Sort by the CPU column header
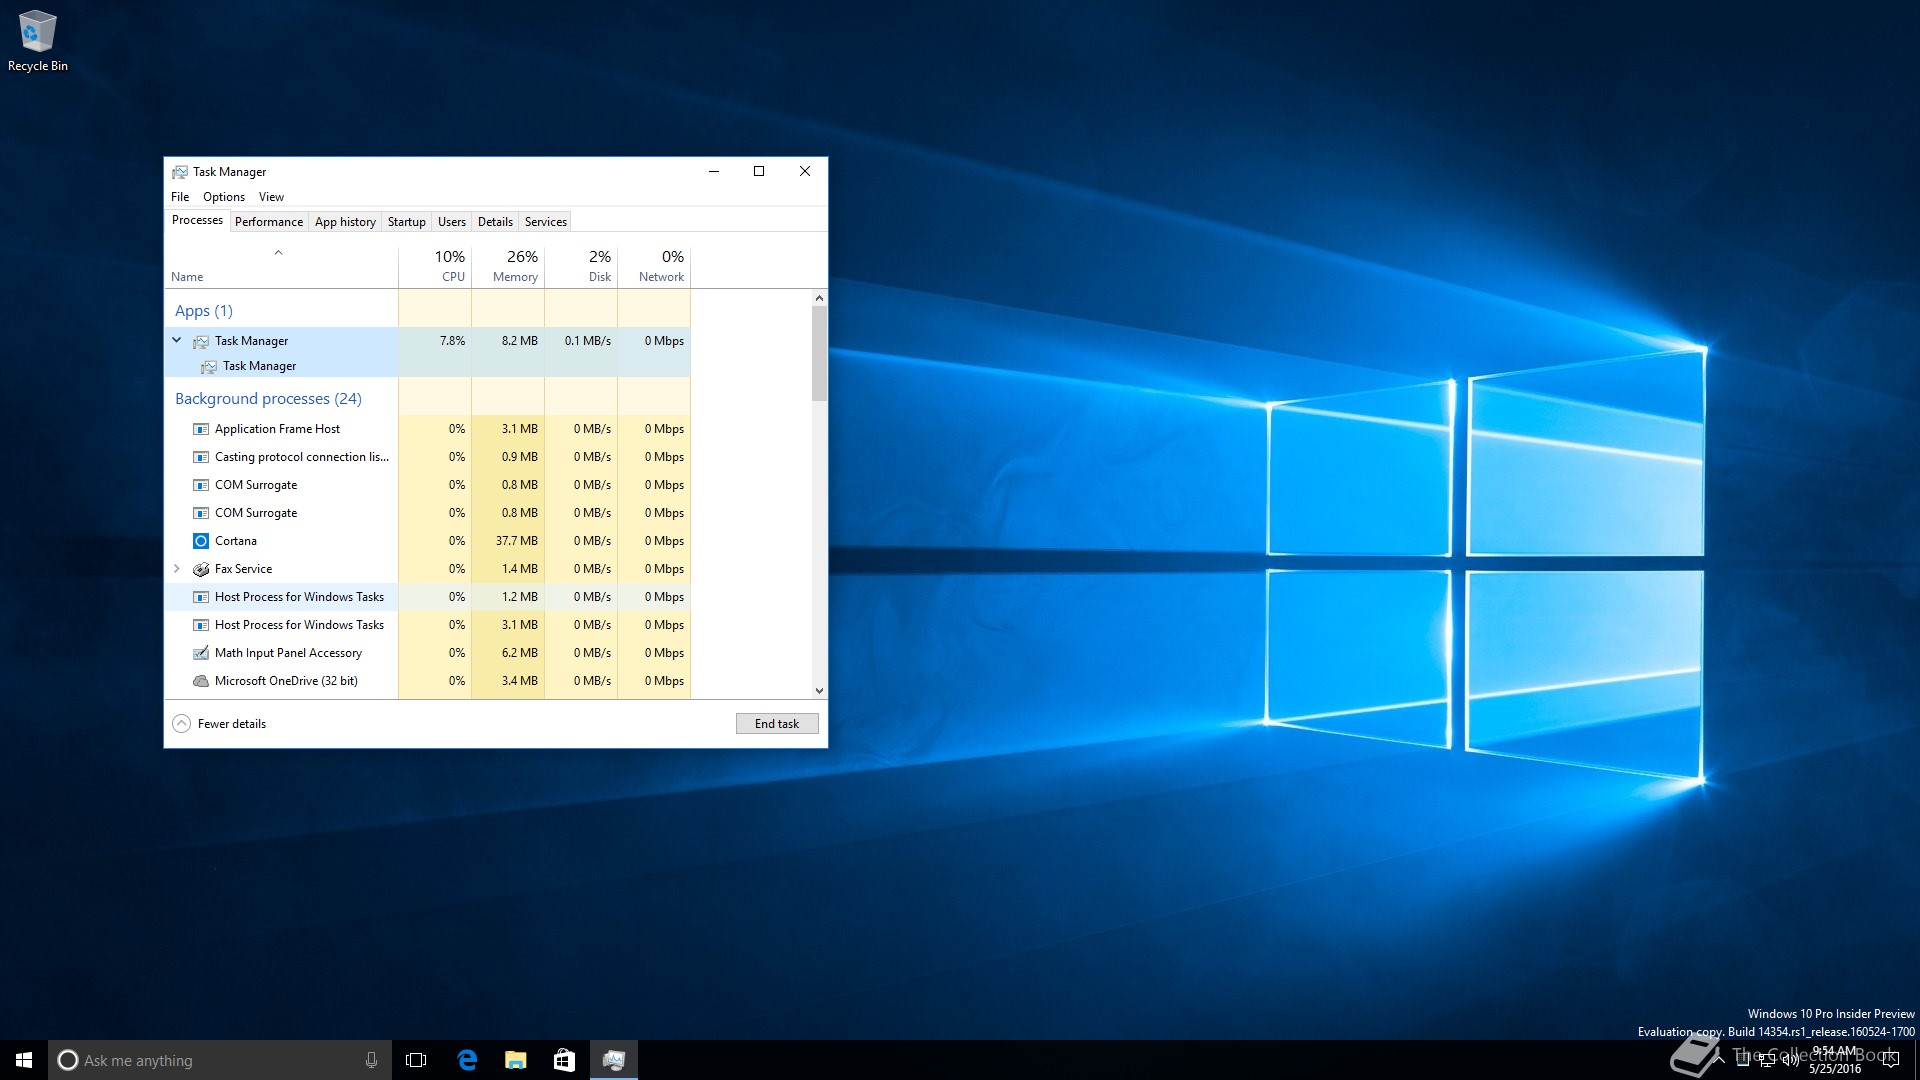Viewport: 1920px width, 1080px height. tap(435, 266)
